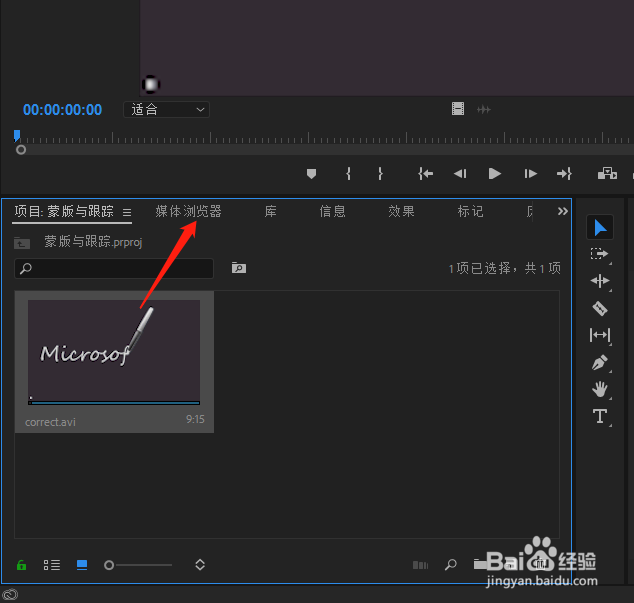This screenshot has width=634, height=603.
Task: Select the Slip tool
Action: 600,335
